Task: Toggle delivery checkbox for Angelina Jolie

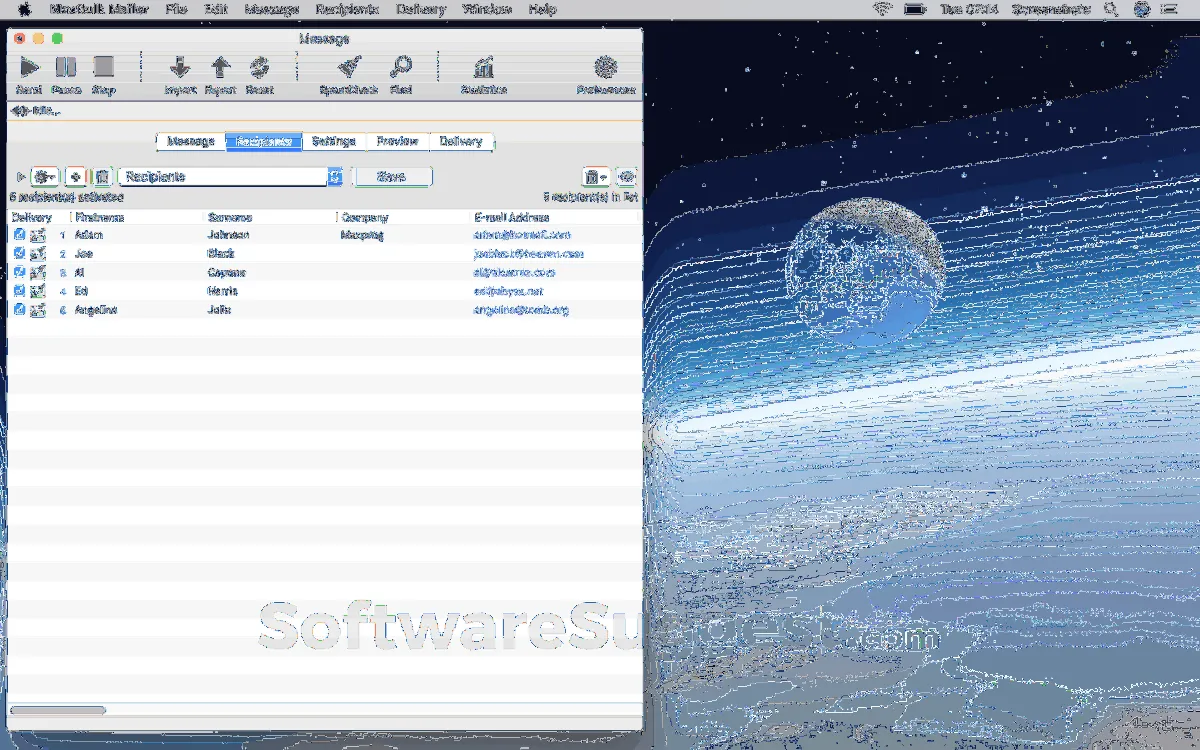Action: tap(19, 310)
